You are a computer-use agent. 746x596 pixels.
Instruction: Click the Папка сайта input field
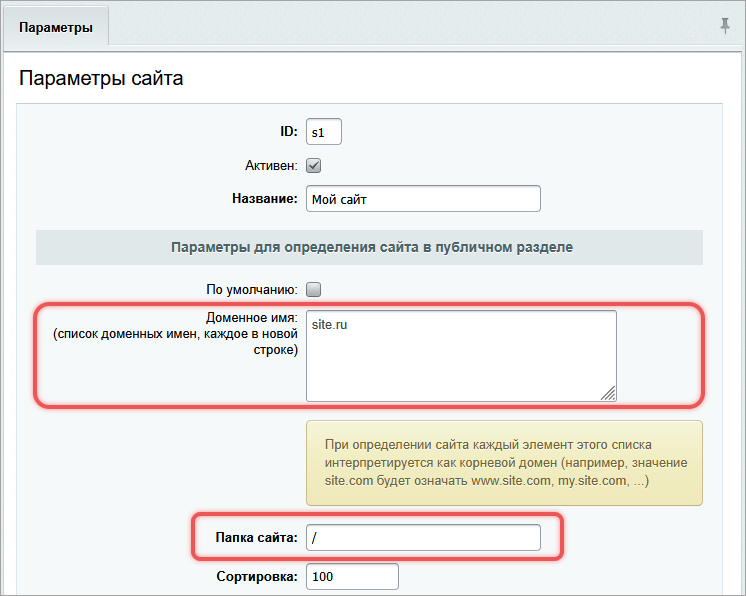click(422, 538)
